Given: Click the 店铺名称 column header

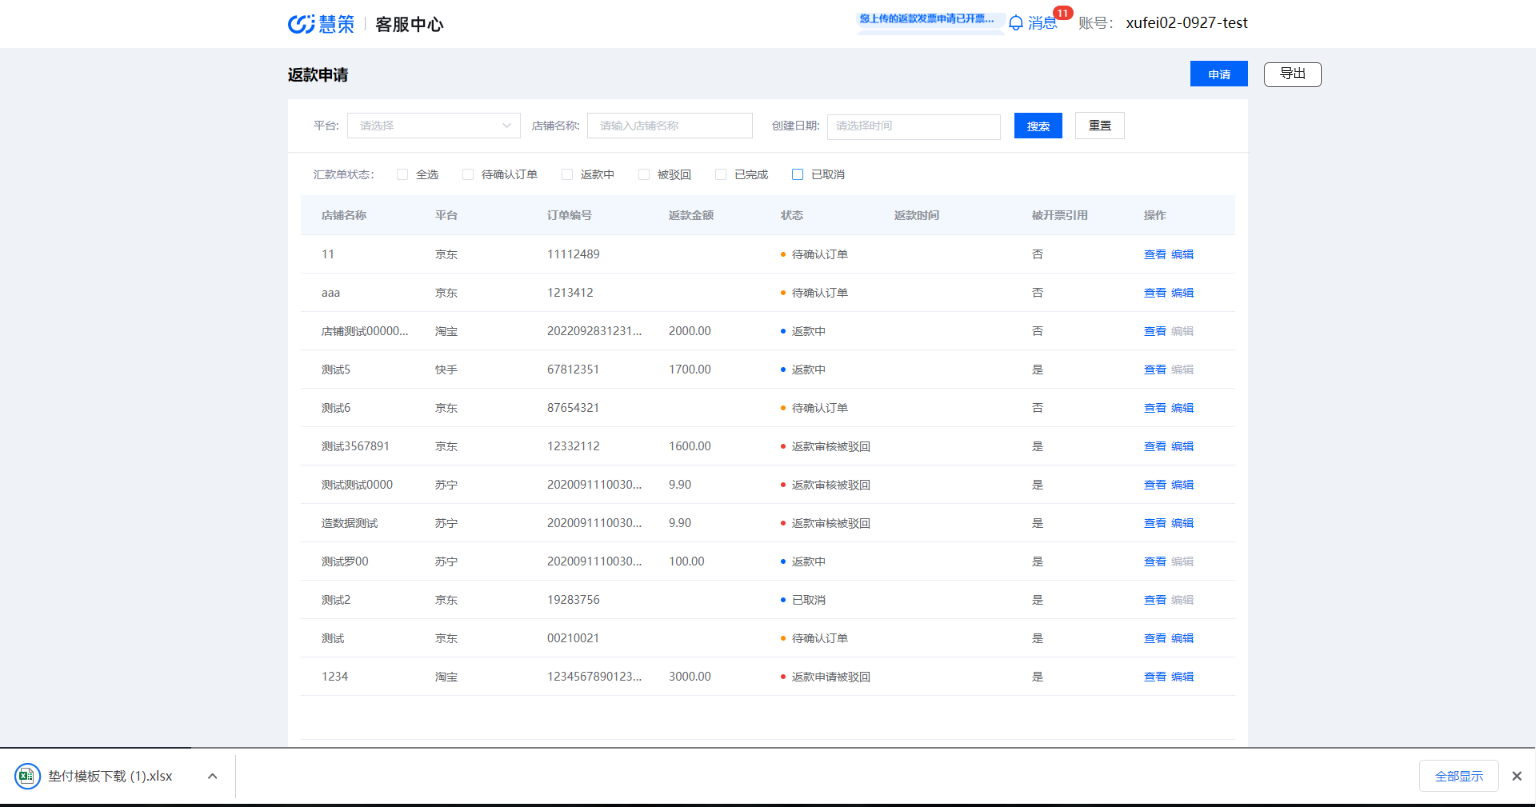Looking at the screenshot, I should 344,216.
